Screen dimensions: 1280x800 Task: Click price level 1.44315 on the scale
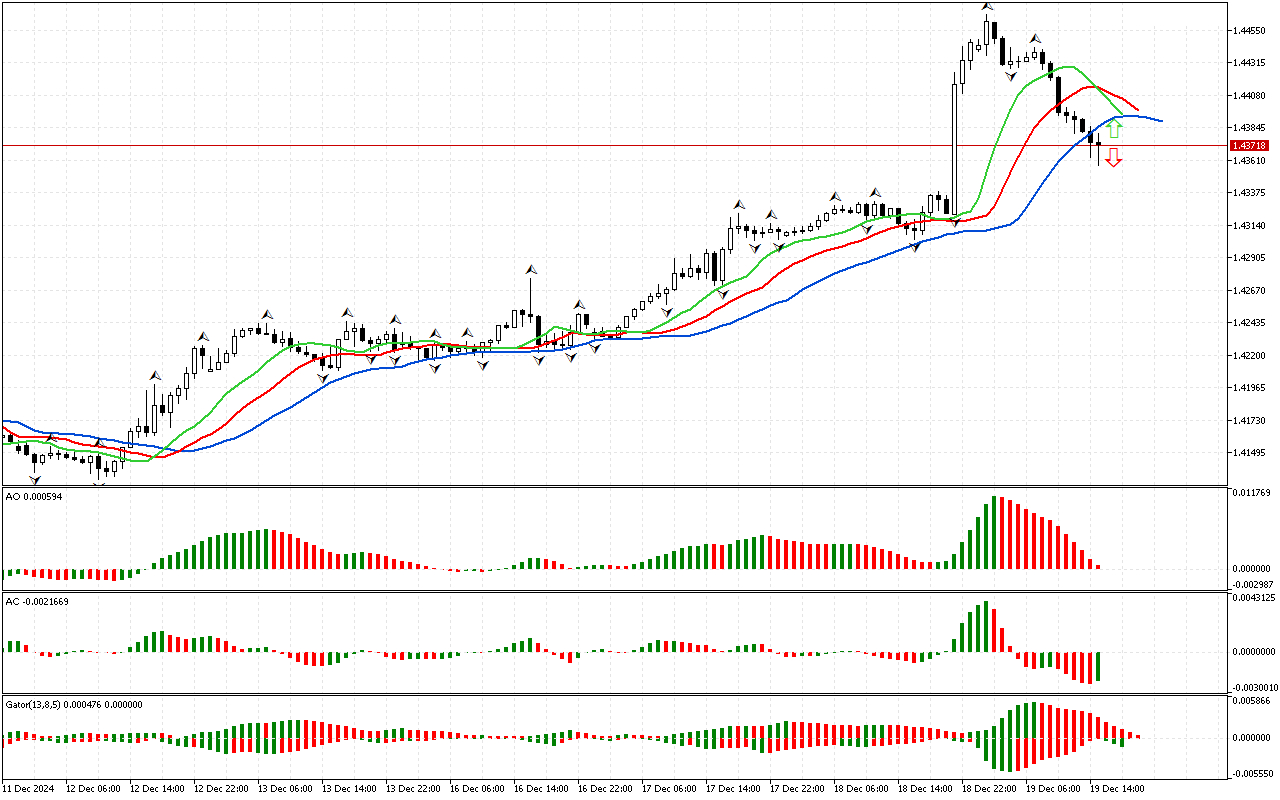(1251, 63)
